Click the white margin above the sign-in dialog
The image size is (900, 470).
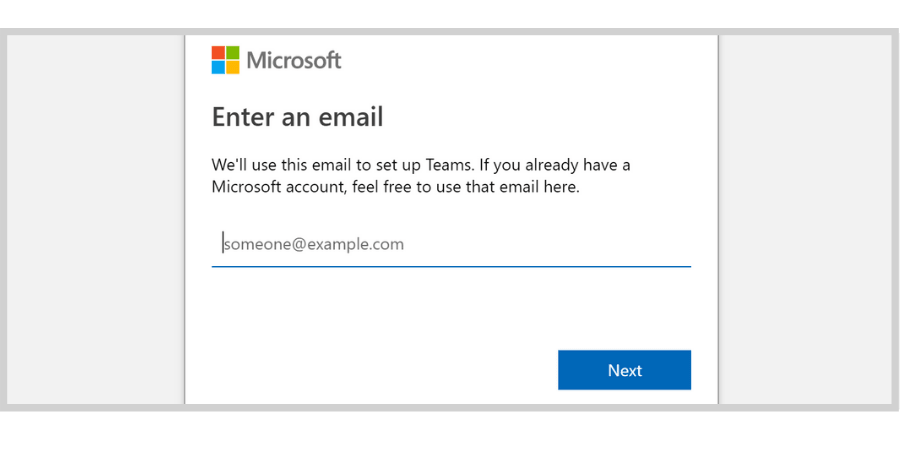[450, 13]
